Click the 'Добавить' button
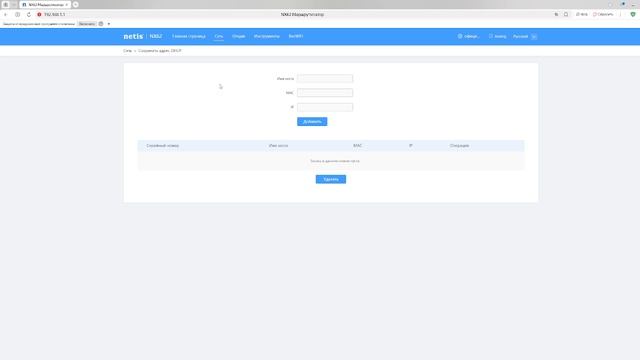Screen dimensions: 640x360 tap(312, 122)
